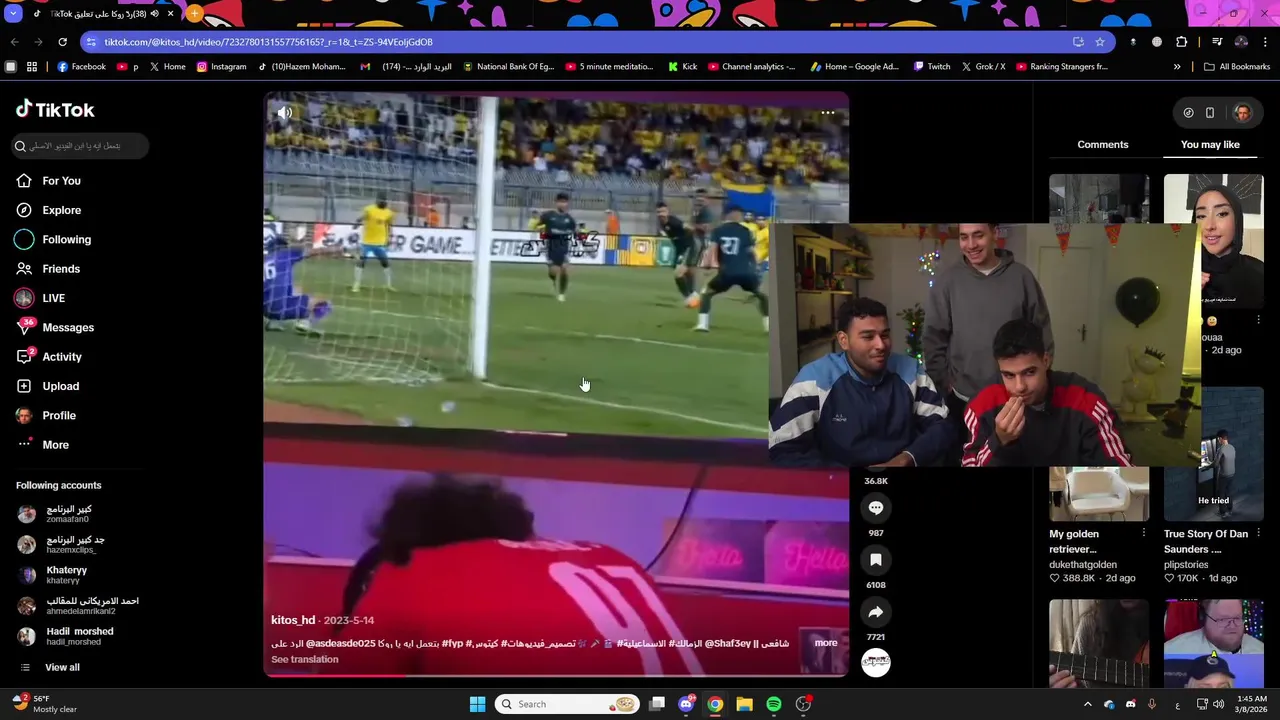This screenshot has height=720, width=1280.
Task: Expand the caption with 'more'
Action: (x=826, y=643)
